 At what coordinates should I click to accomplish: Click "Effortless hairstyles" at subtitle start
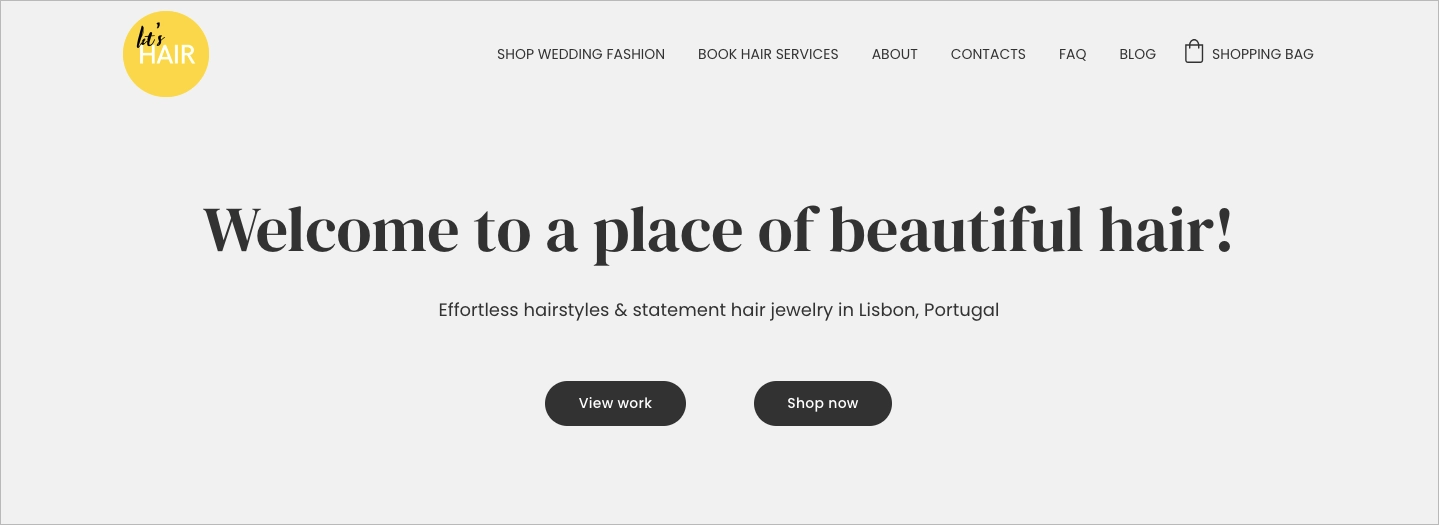point(523,310)
